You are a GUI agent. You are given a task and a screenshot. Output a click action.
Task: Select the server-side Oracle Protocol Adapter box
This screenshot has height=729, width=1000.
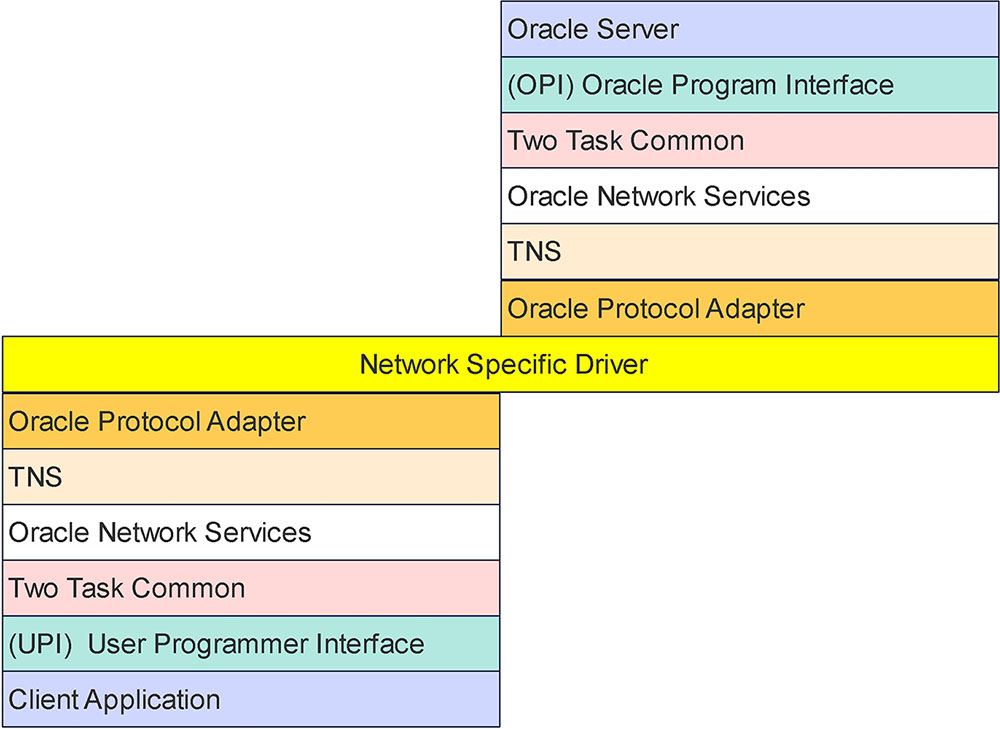pos(749,308)
